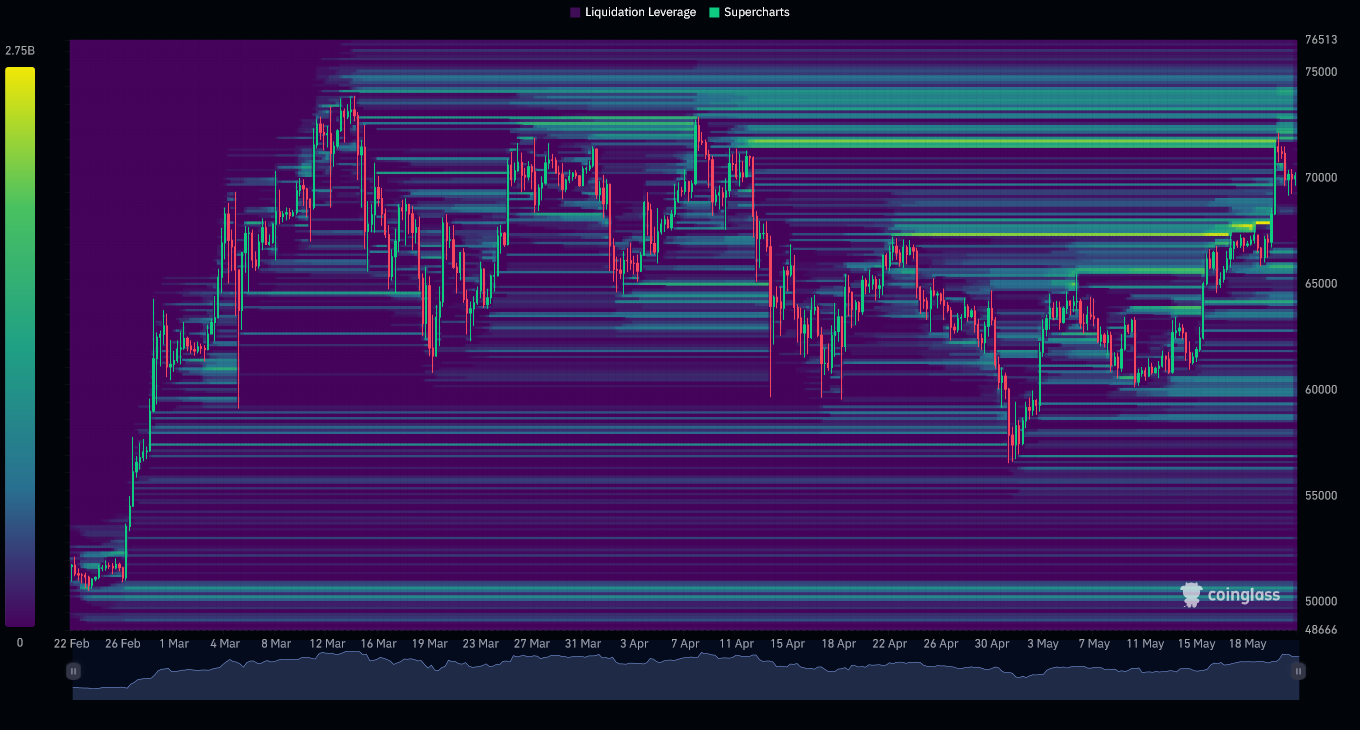
Task: Click the 22 Apr date label
Action: [x=890, y=644]
